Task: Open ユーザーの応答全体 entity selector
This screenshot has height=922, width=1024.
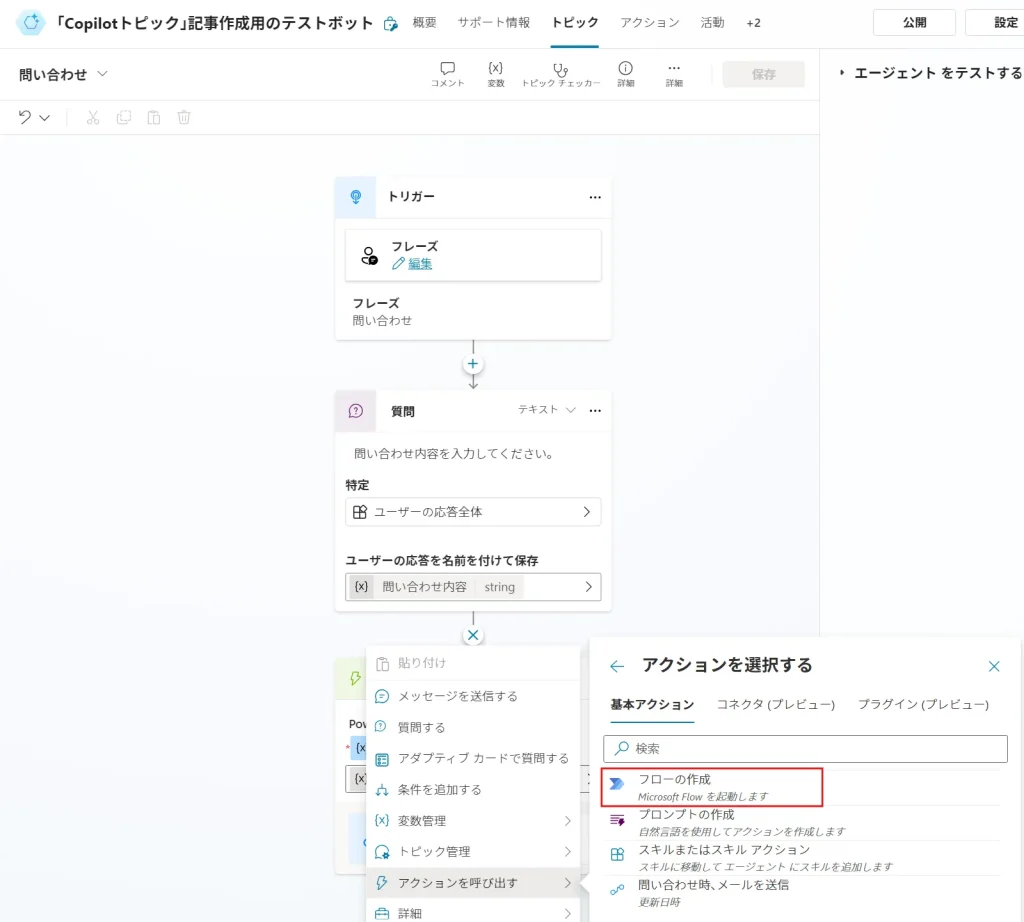Action: (473, 512)
